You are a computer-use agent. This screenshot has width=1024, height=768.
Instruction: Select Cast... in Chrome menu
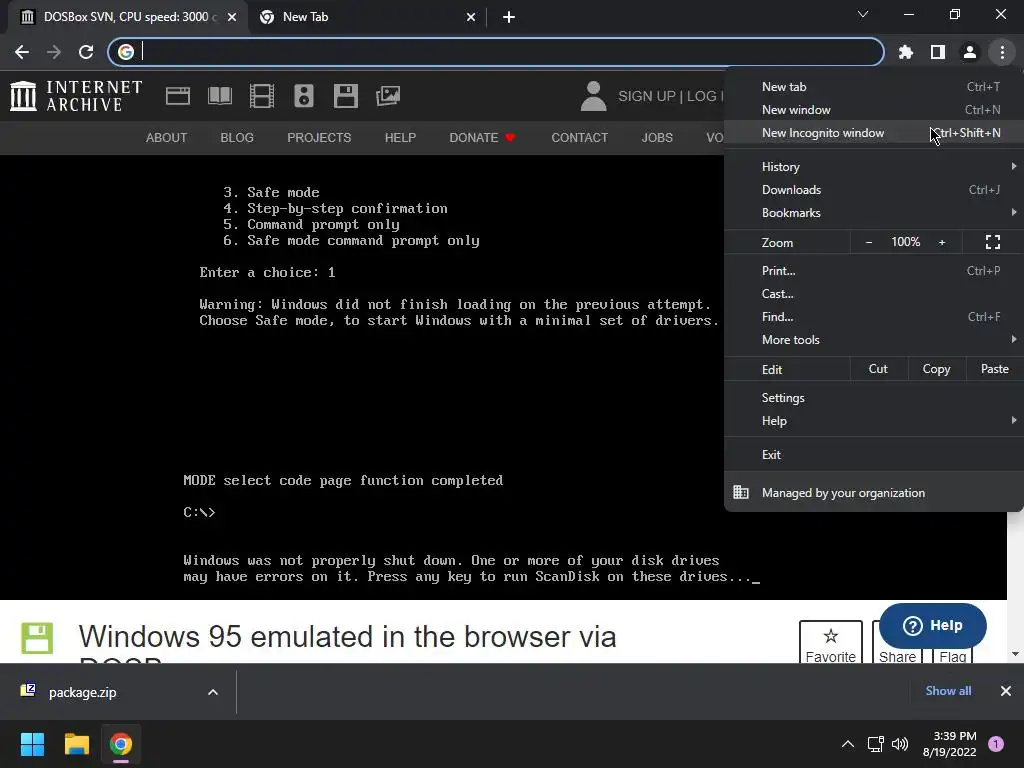point(874,294)
